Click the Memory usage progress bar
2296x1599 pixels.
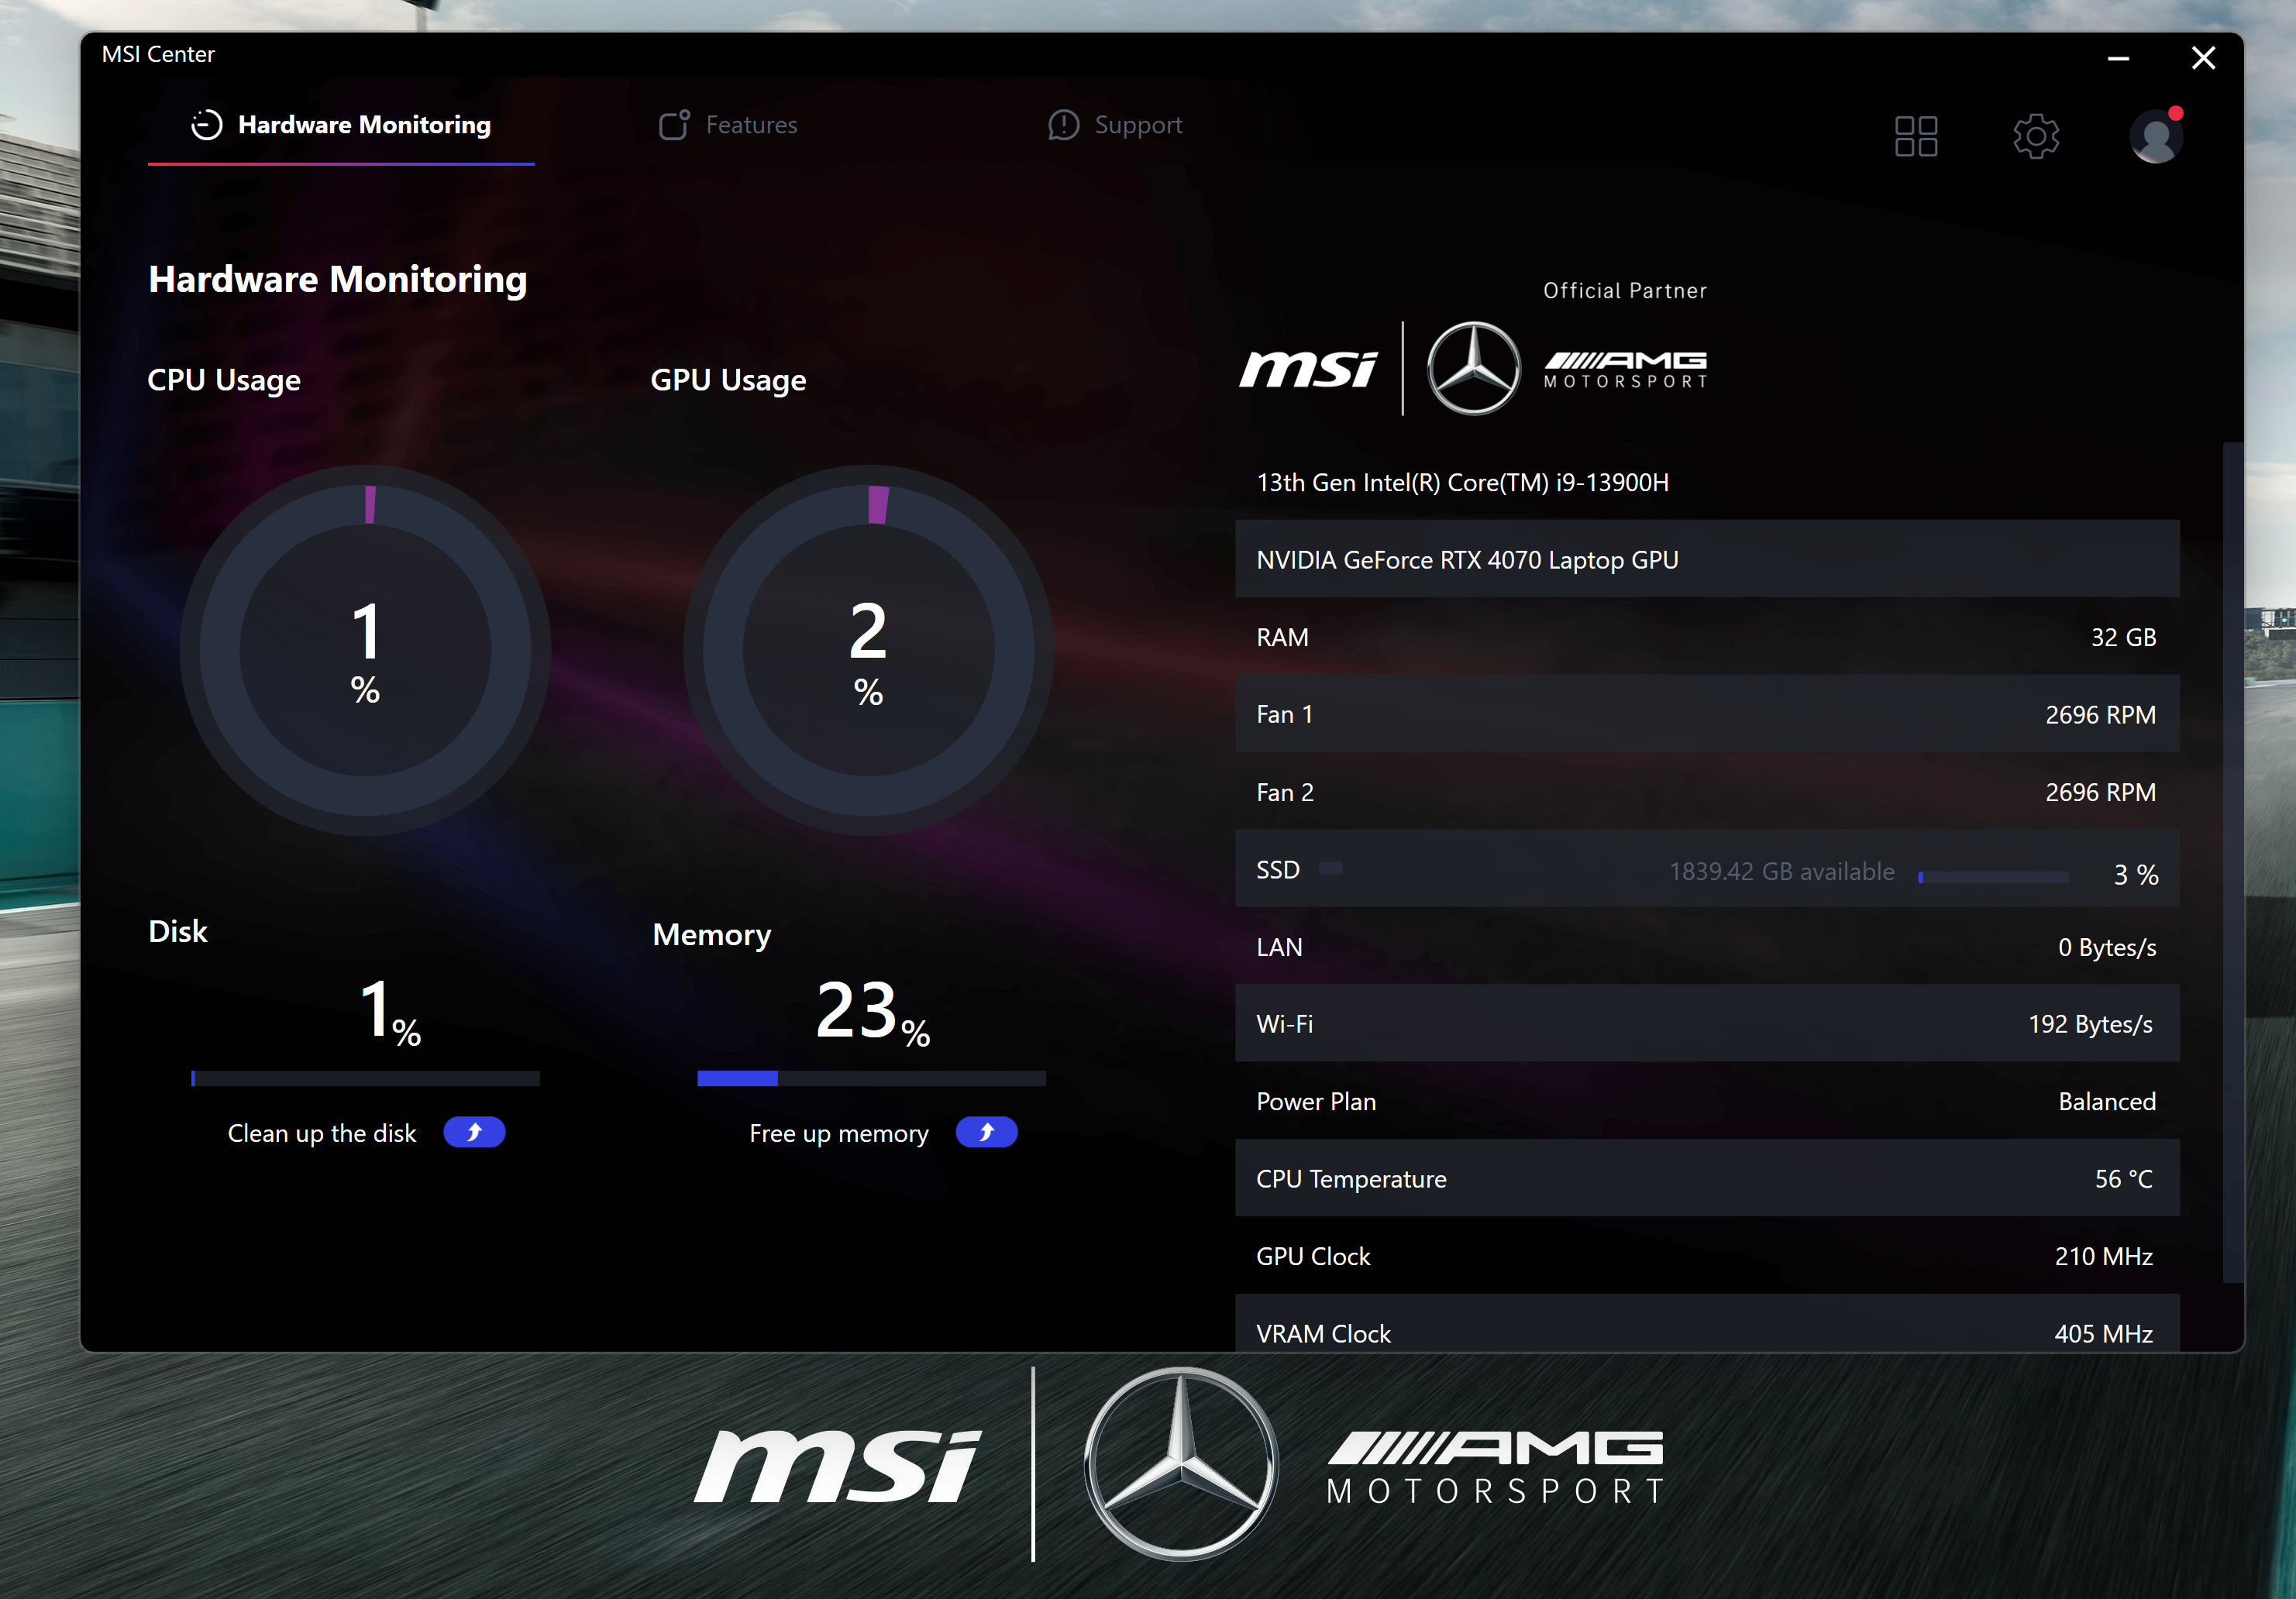click(871, 1078)
